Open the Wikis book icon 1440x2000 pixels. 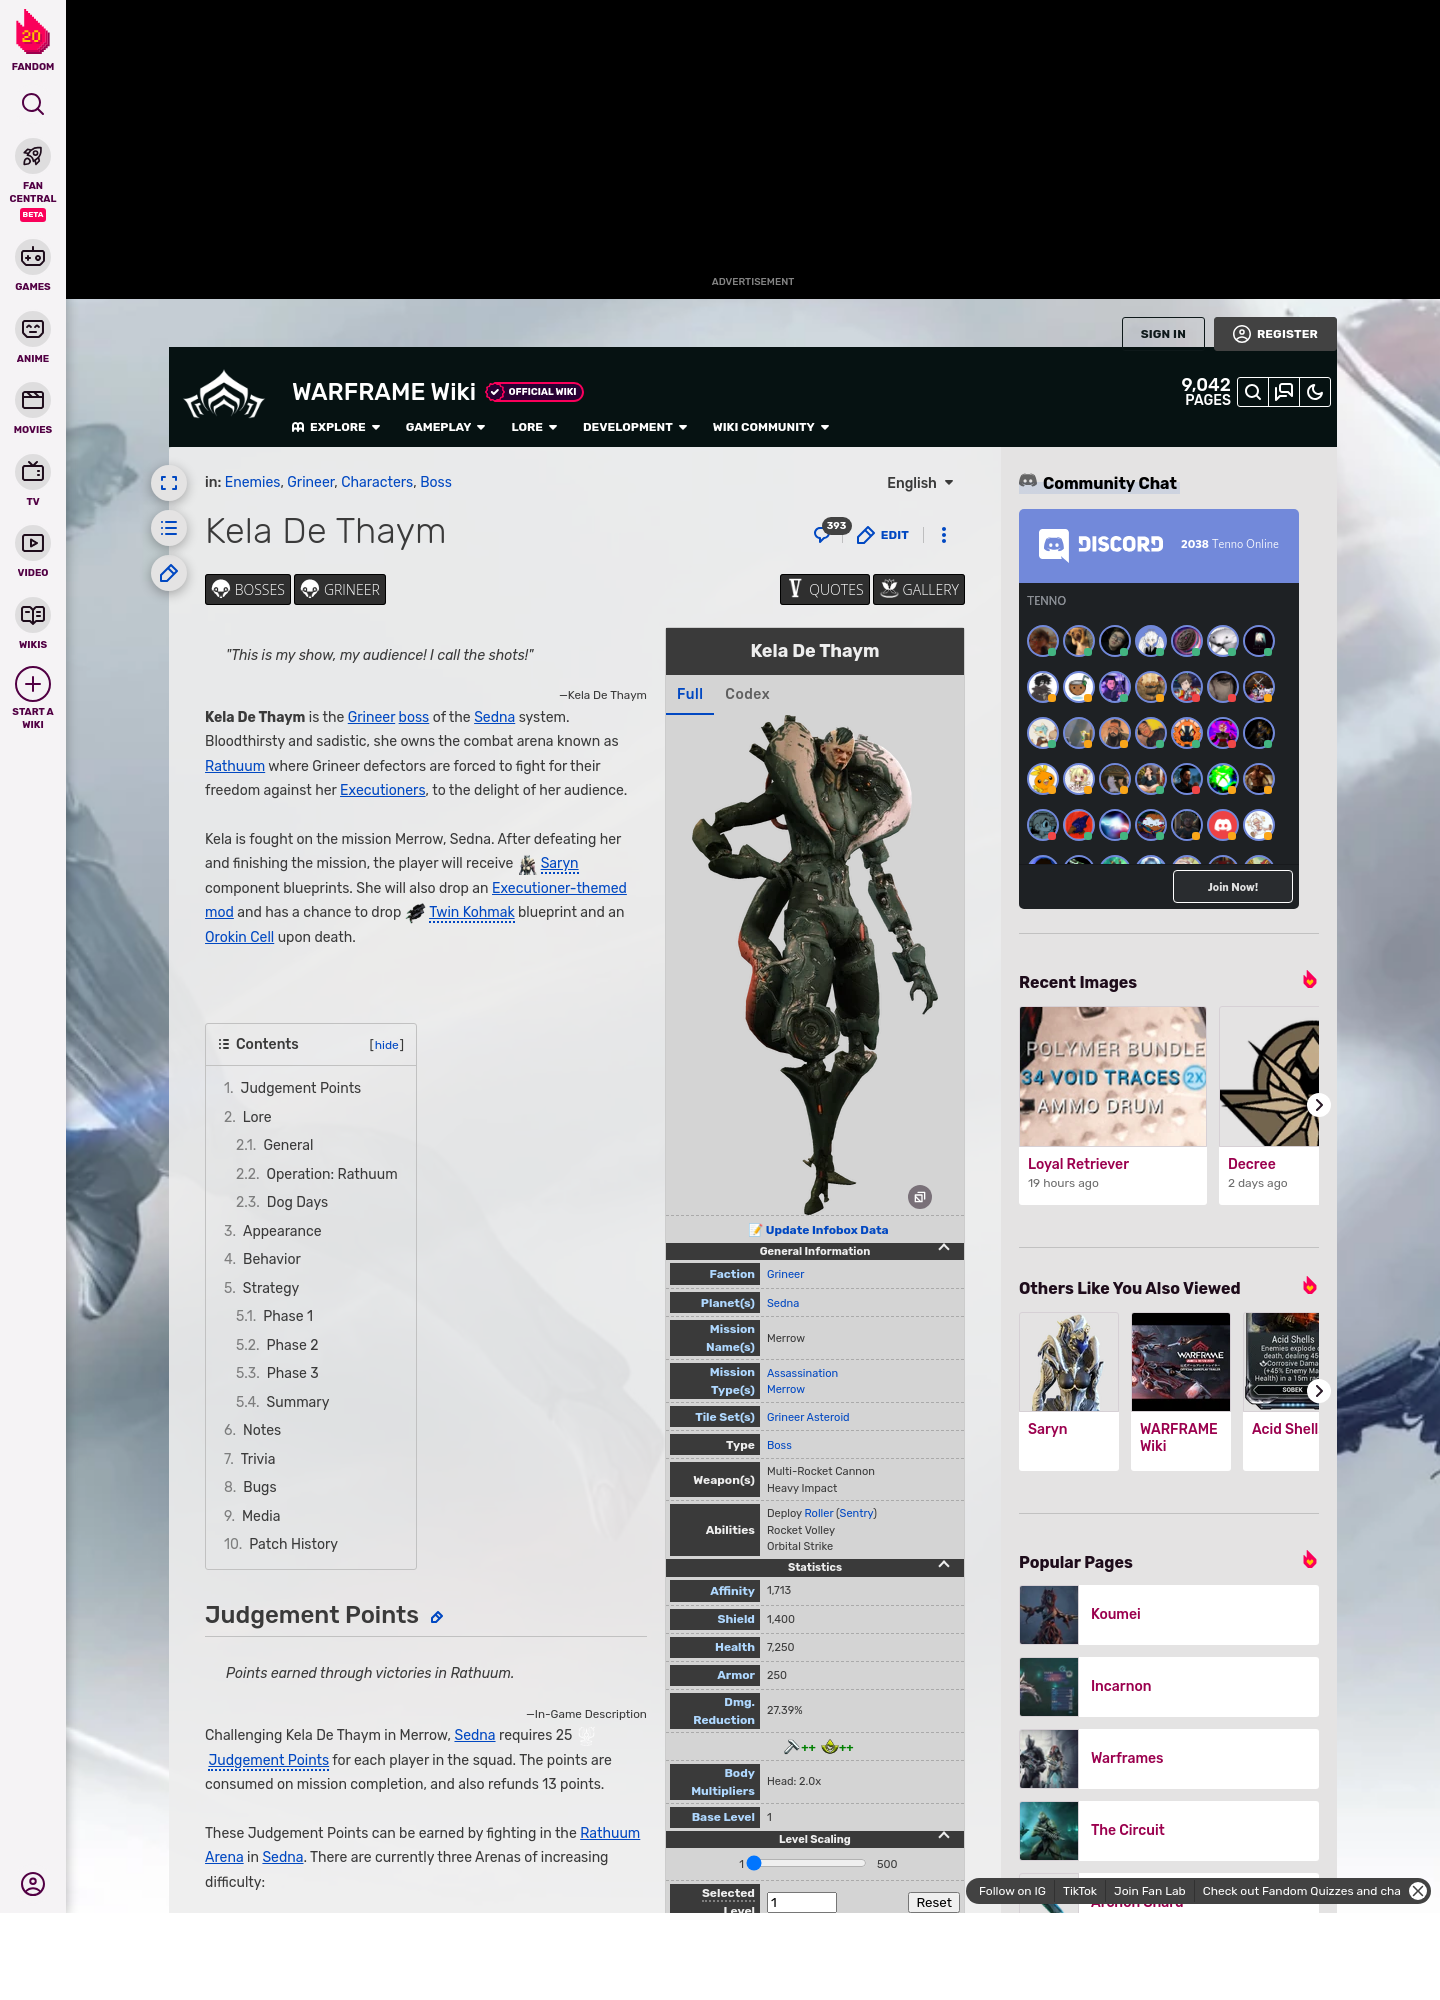[33, 614]
